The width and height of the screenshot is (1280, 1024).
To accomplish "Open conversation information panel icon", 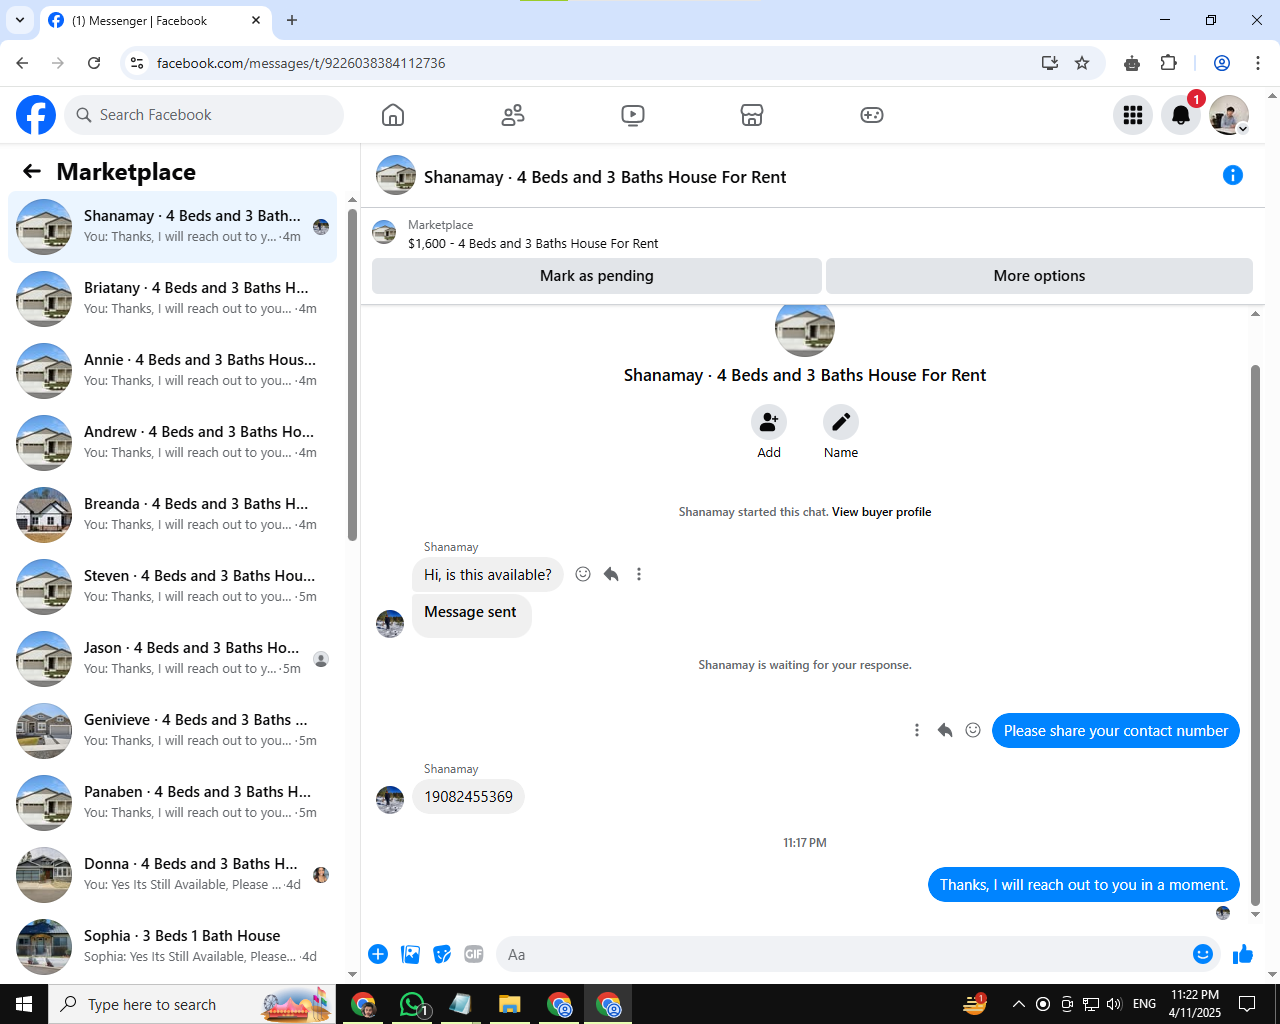I will point(1233,176).
